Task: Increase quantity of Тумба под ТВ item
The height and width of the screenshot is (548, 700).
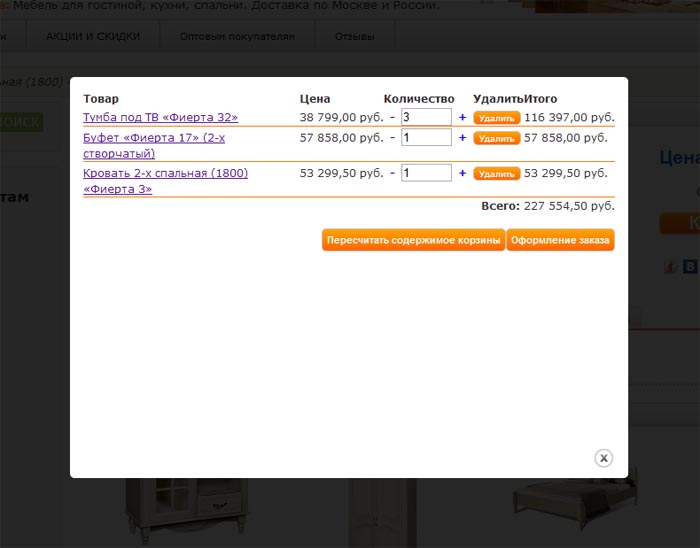Action: 462,117
